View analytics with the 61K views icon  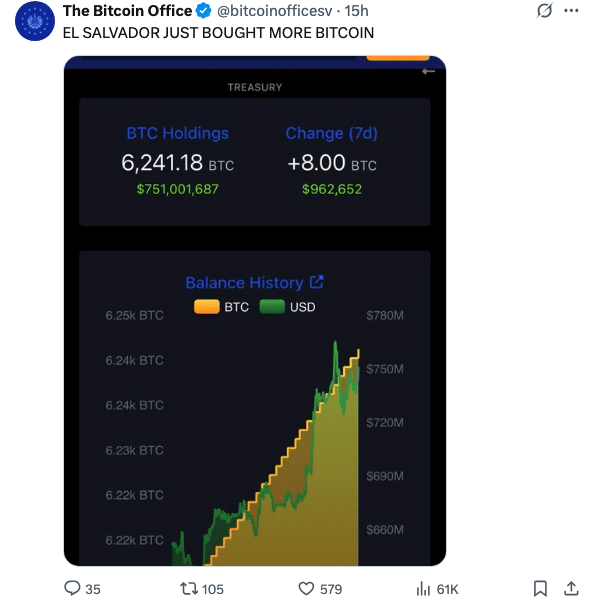[x=423, y=588]
